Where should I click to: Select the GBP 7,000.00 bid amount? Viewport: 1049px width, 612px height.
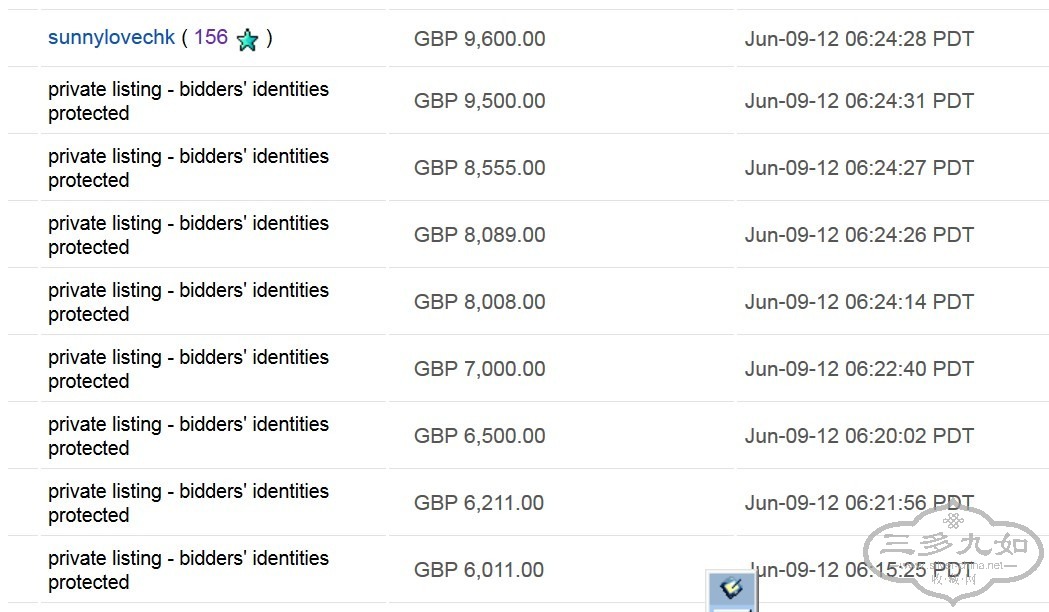(479, 369)
